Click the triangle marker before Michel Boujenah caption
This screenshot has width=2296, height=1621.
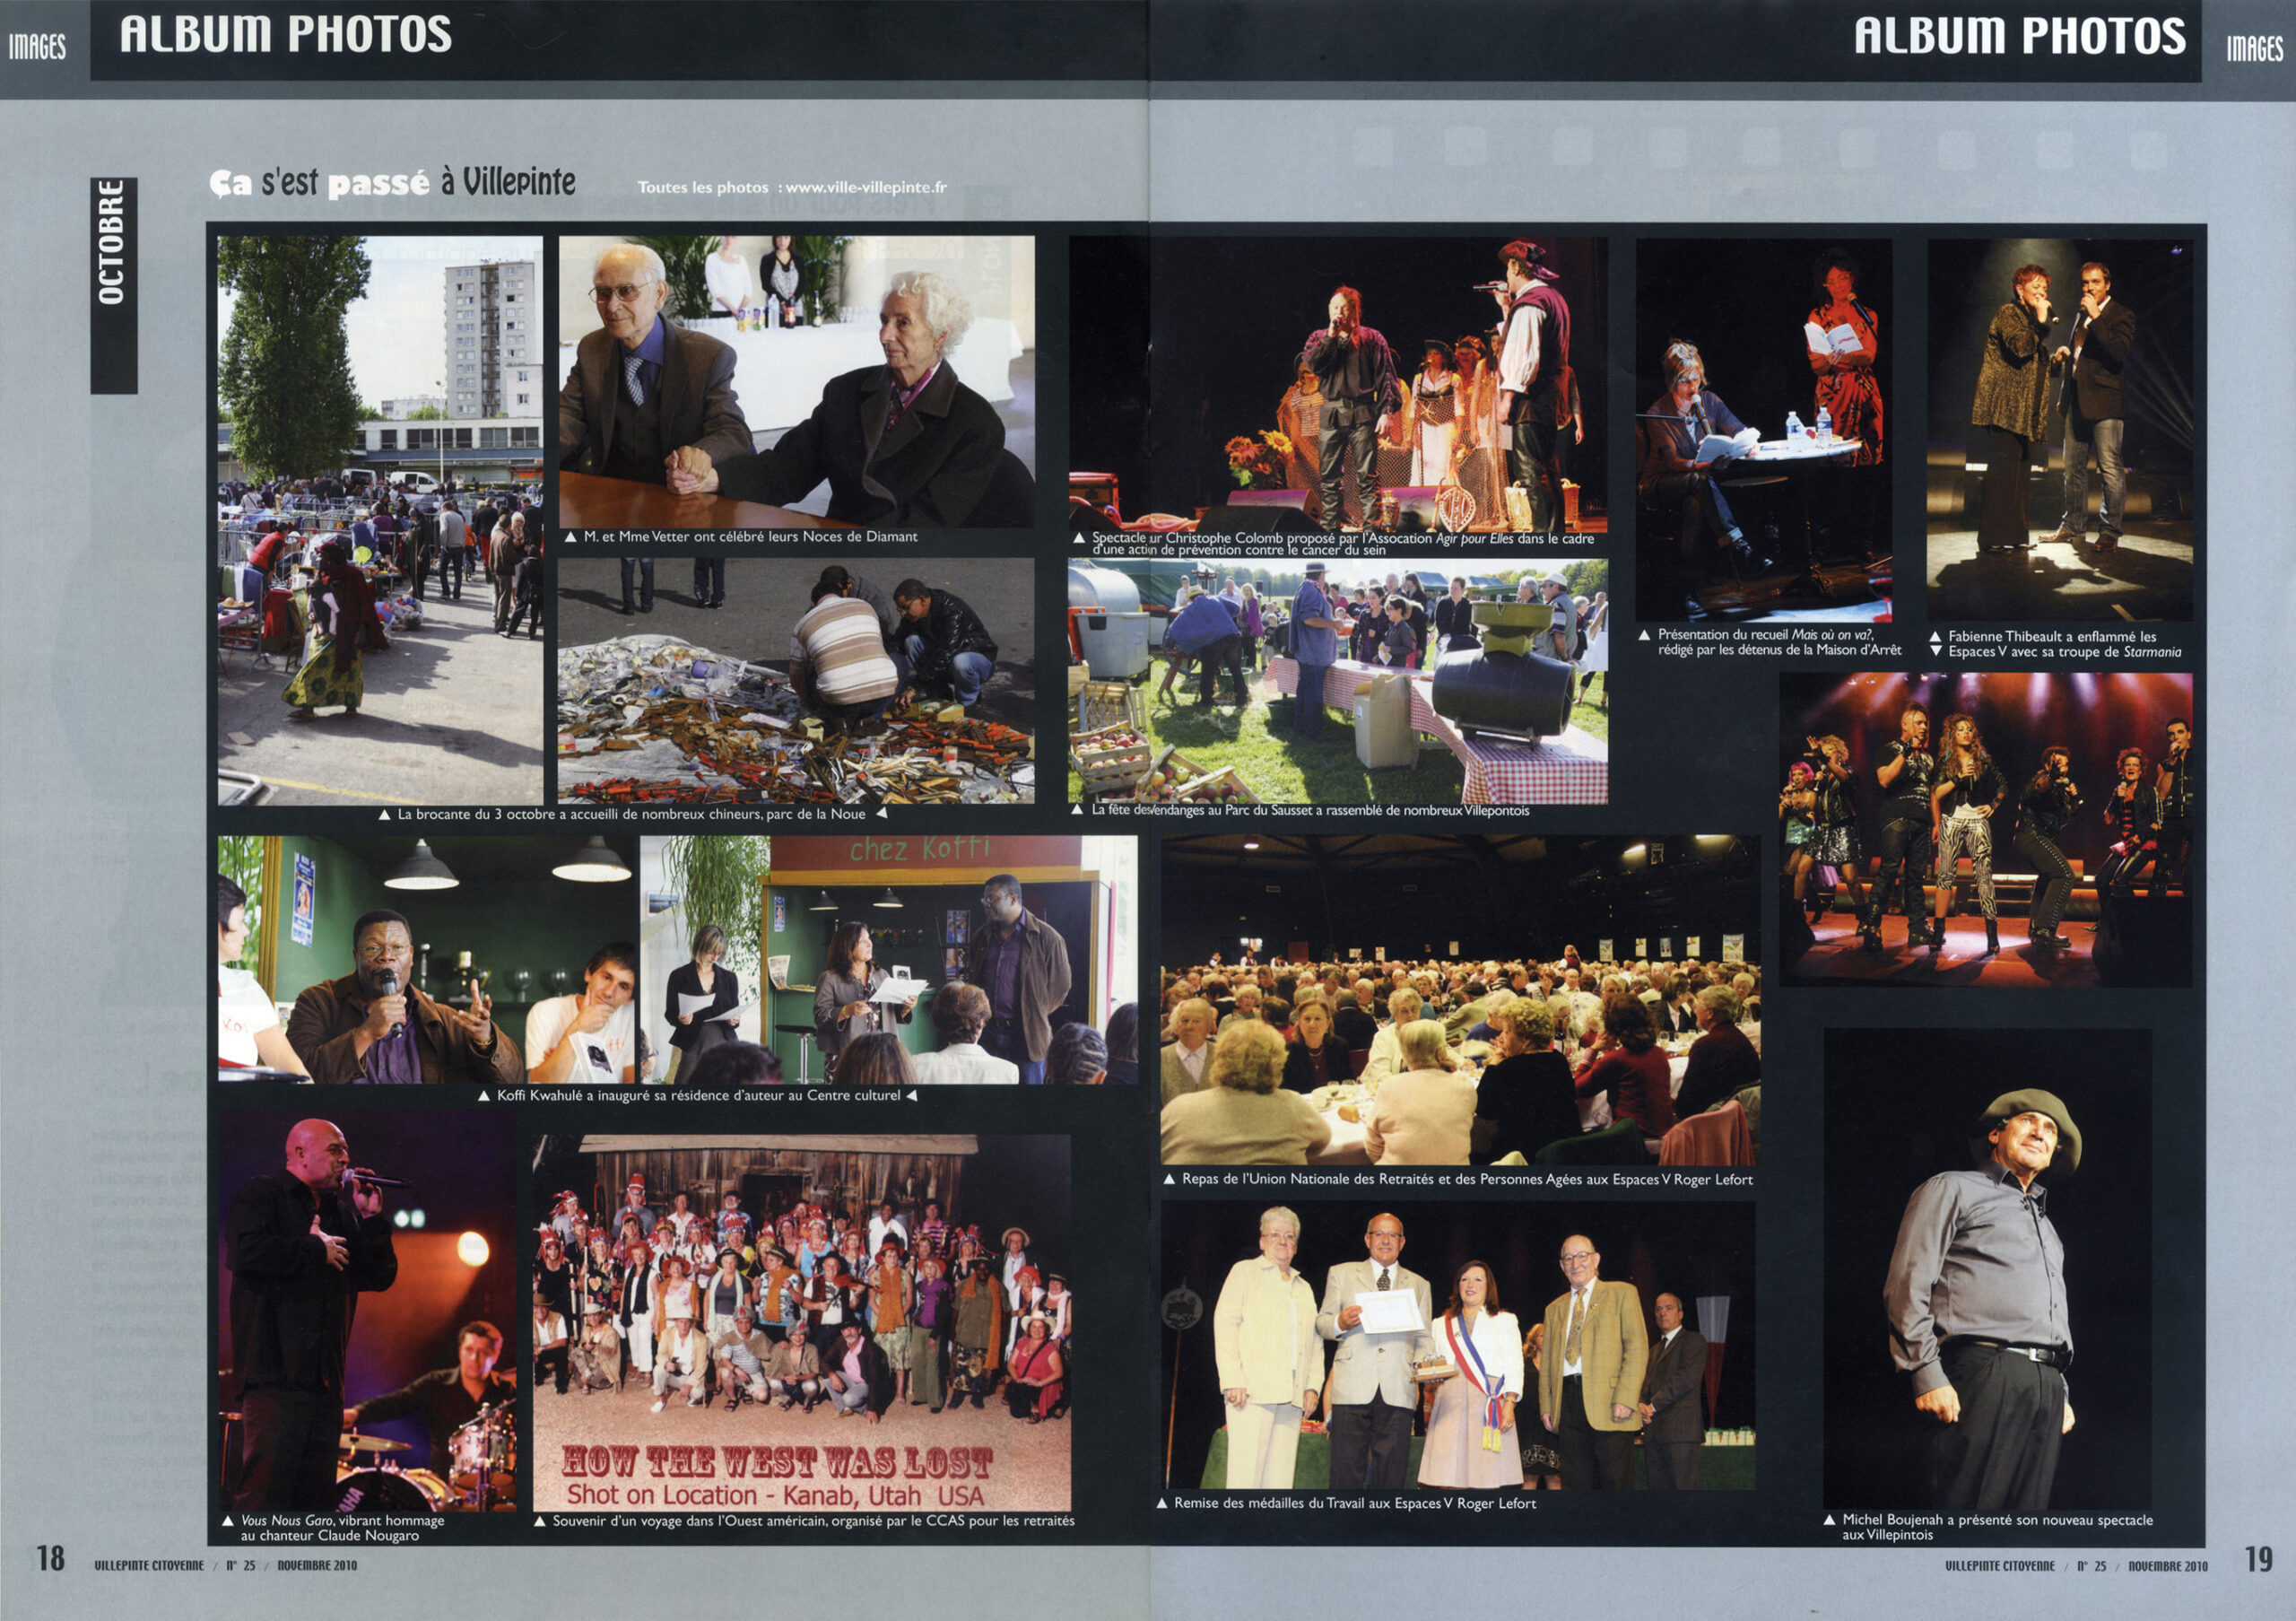click(1830, 1520)
